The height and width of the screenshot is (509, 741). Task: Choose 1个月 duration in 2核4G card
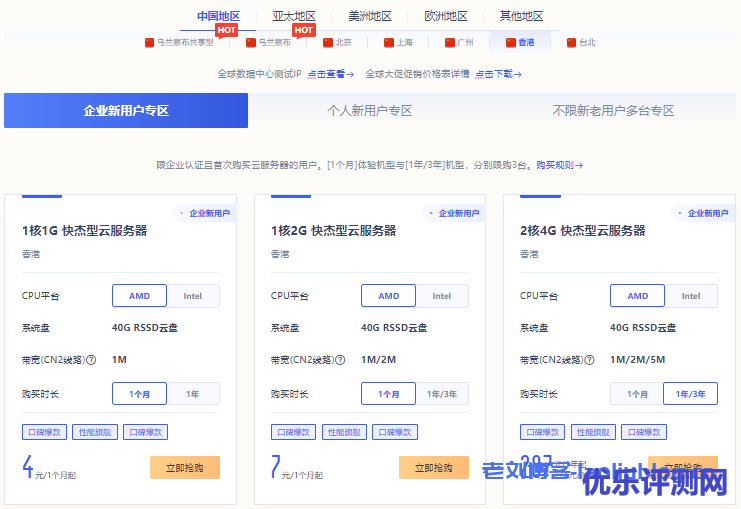[637, 394]
